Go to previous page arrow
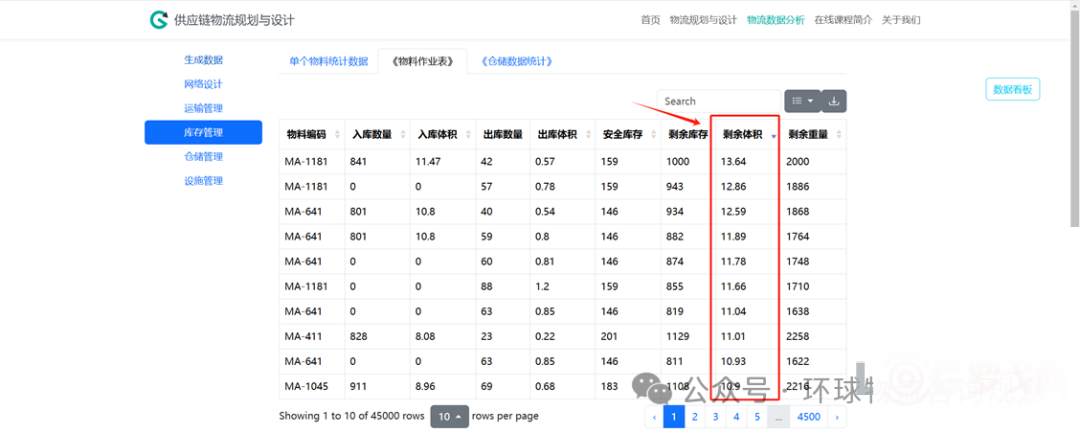Image resolution: width=1080 pixels, height=433 pixels. 654,416
